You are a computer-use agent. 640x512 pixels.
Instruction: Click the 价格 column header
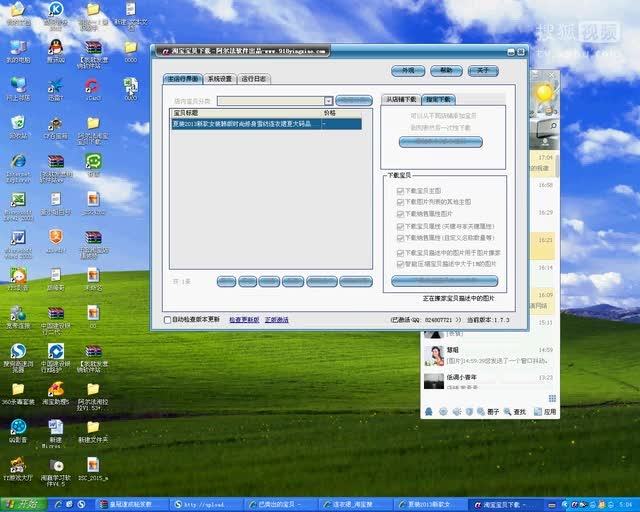tap(342, 113)
